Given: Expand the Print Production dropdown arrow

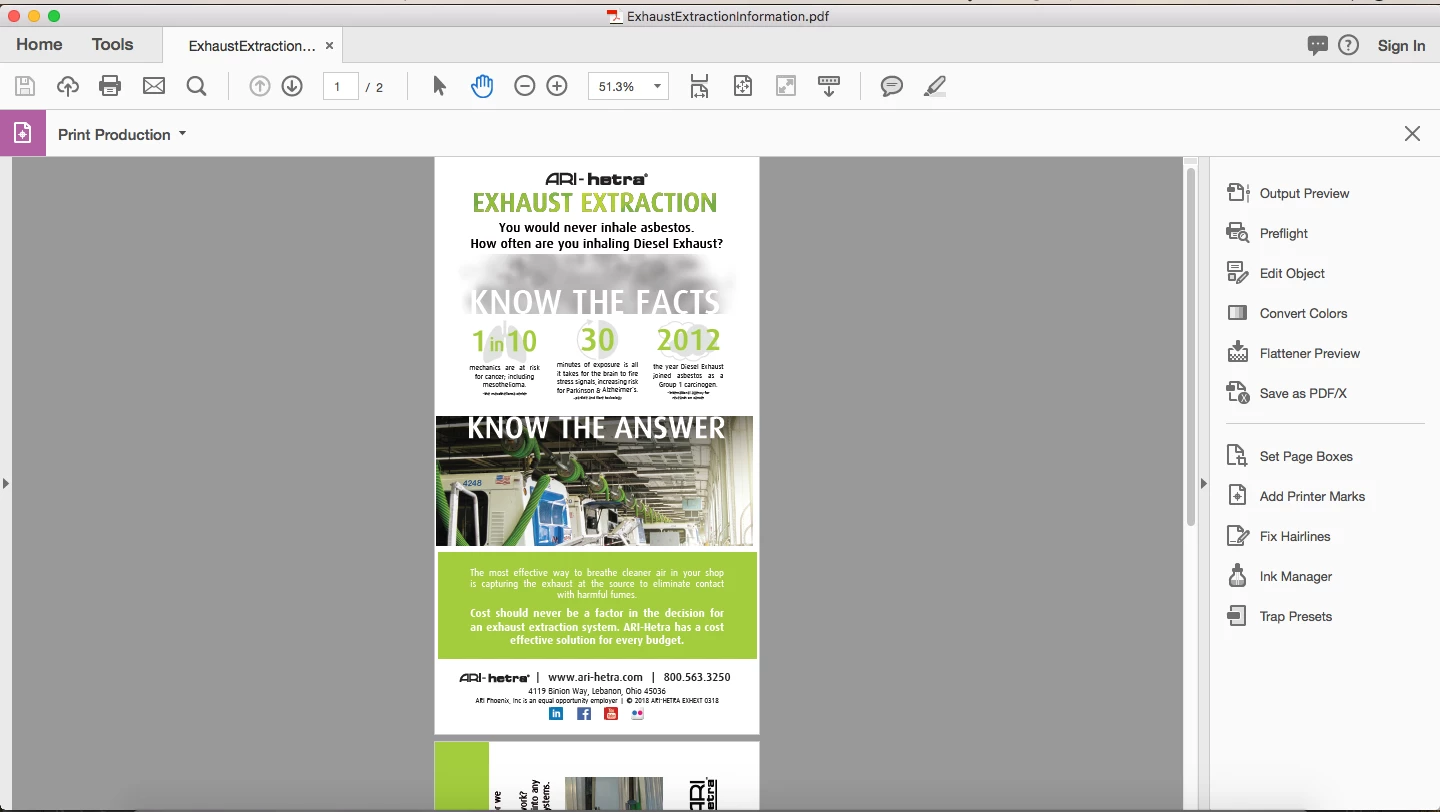Looking at the screenshot, I should click(183, 133).
